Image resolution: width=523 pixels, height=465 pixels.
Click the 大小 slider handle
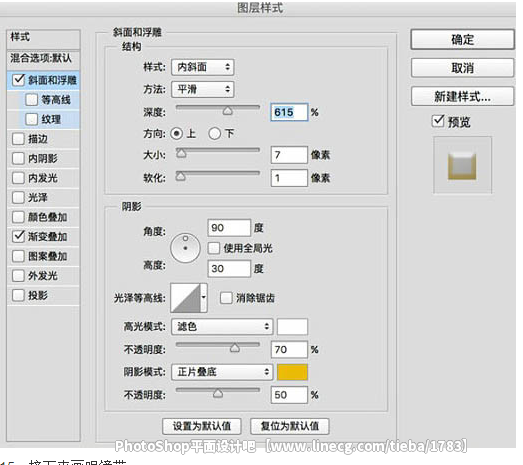tap(181, 153)
